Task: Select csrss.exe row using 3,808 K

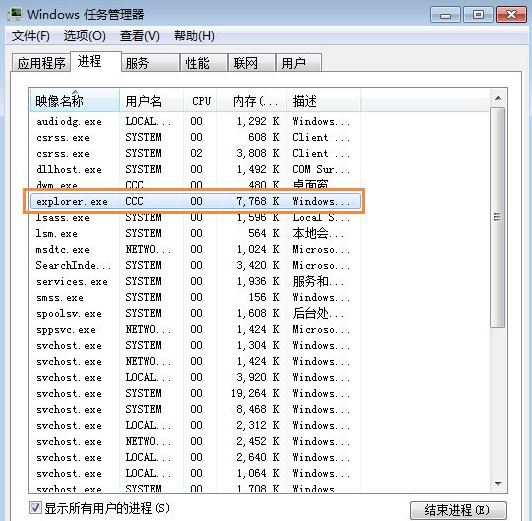Action: 195,153
